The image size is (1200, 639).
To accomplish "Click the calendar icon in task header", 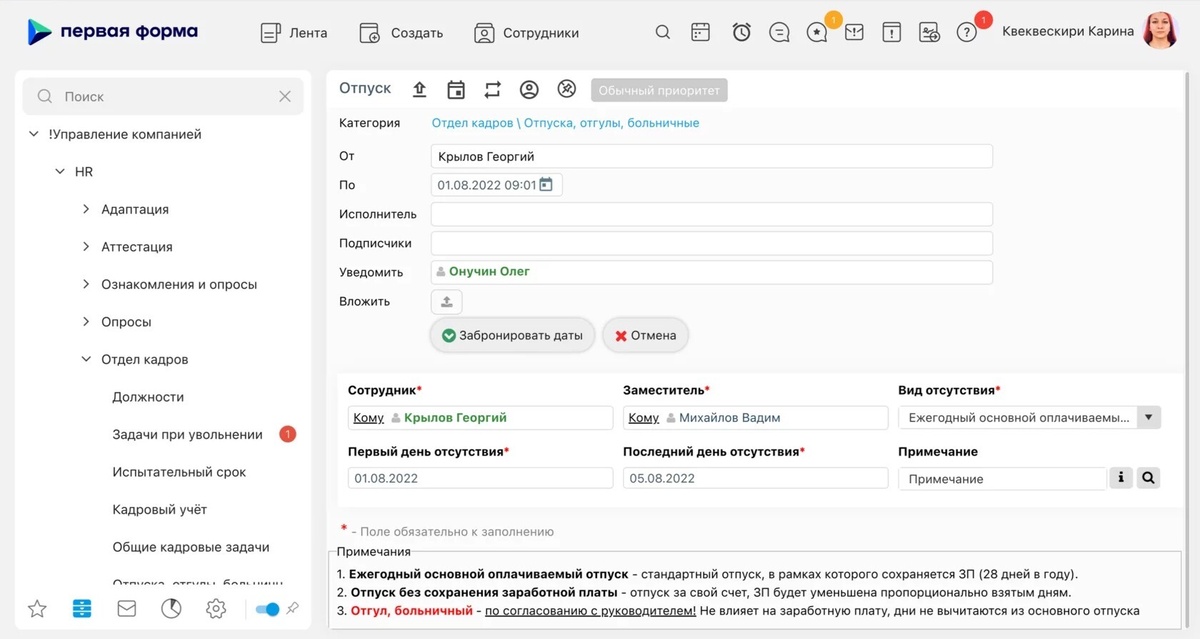I will (456, 89).
